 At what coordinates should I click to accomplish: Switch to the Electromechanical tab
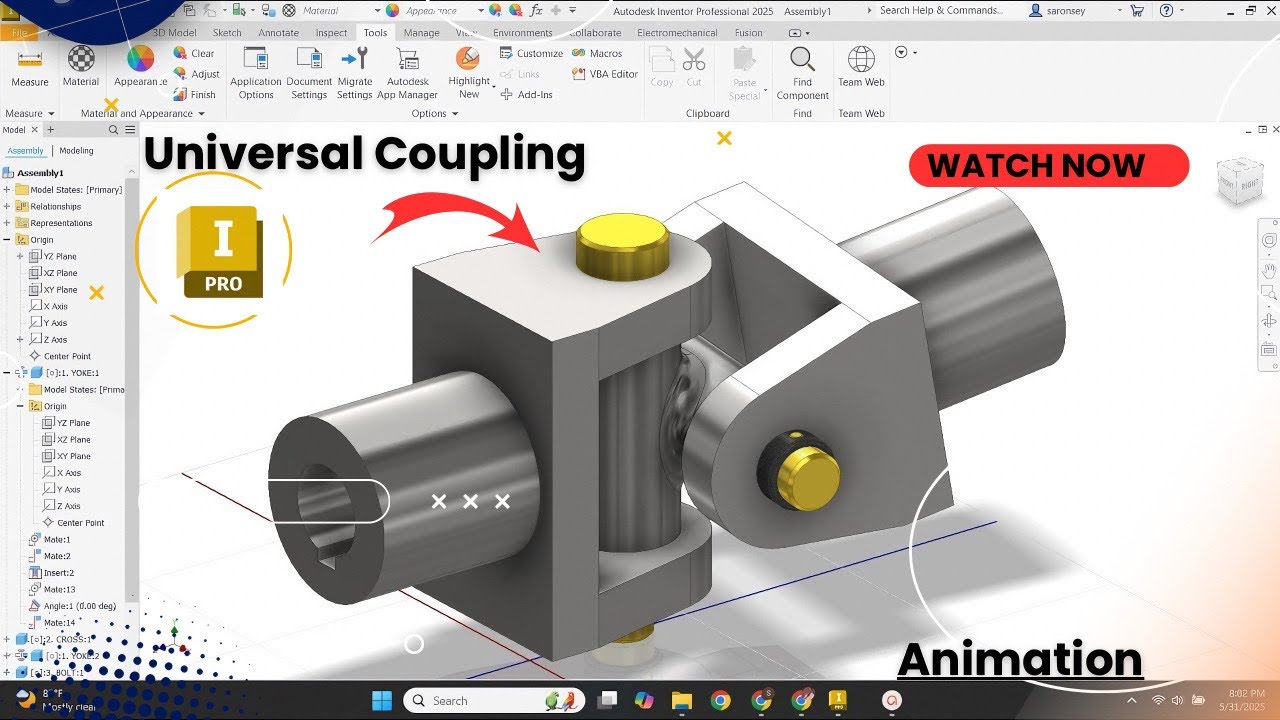[x=675, y=32]
